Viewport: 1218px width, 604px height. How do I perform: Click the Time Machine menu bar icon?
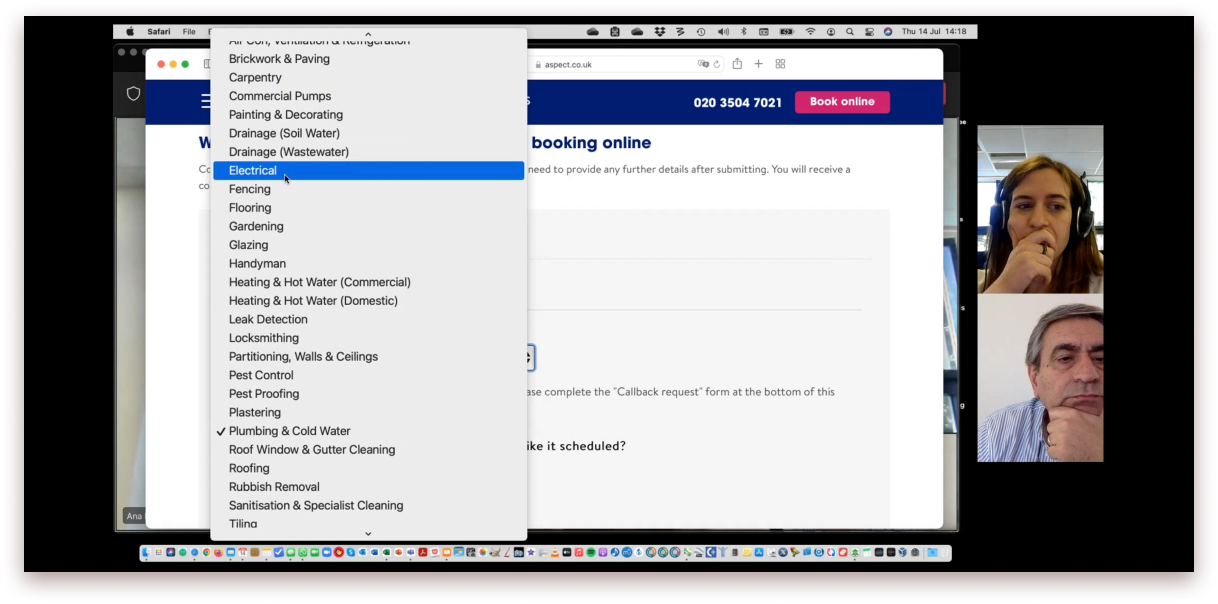click(701, 32)
